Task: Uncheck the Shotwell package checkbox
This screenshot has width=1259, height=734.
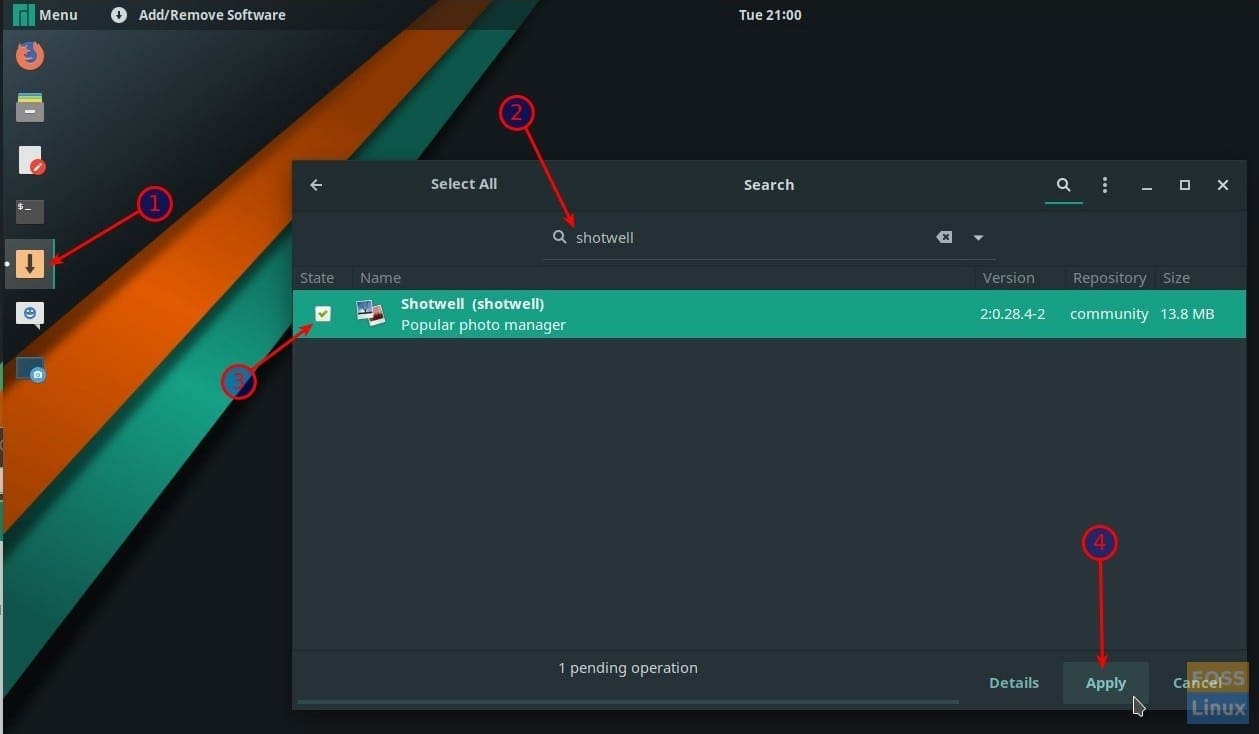Action: [323, 314]
